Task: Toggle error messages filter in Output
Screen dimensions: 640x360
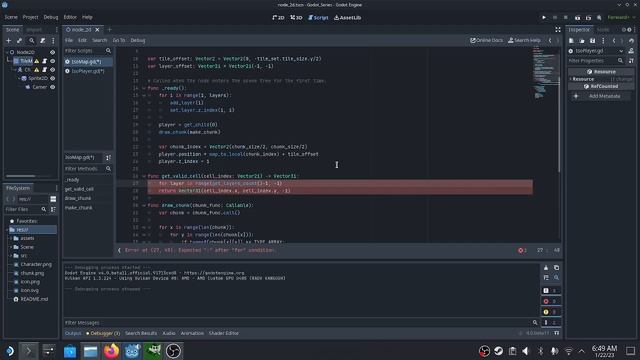Action: click(550, 301)
